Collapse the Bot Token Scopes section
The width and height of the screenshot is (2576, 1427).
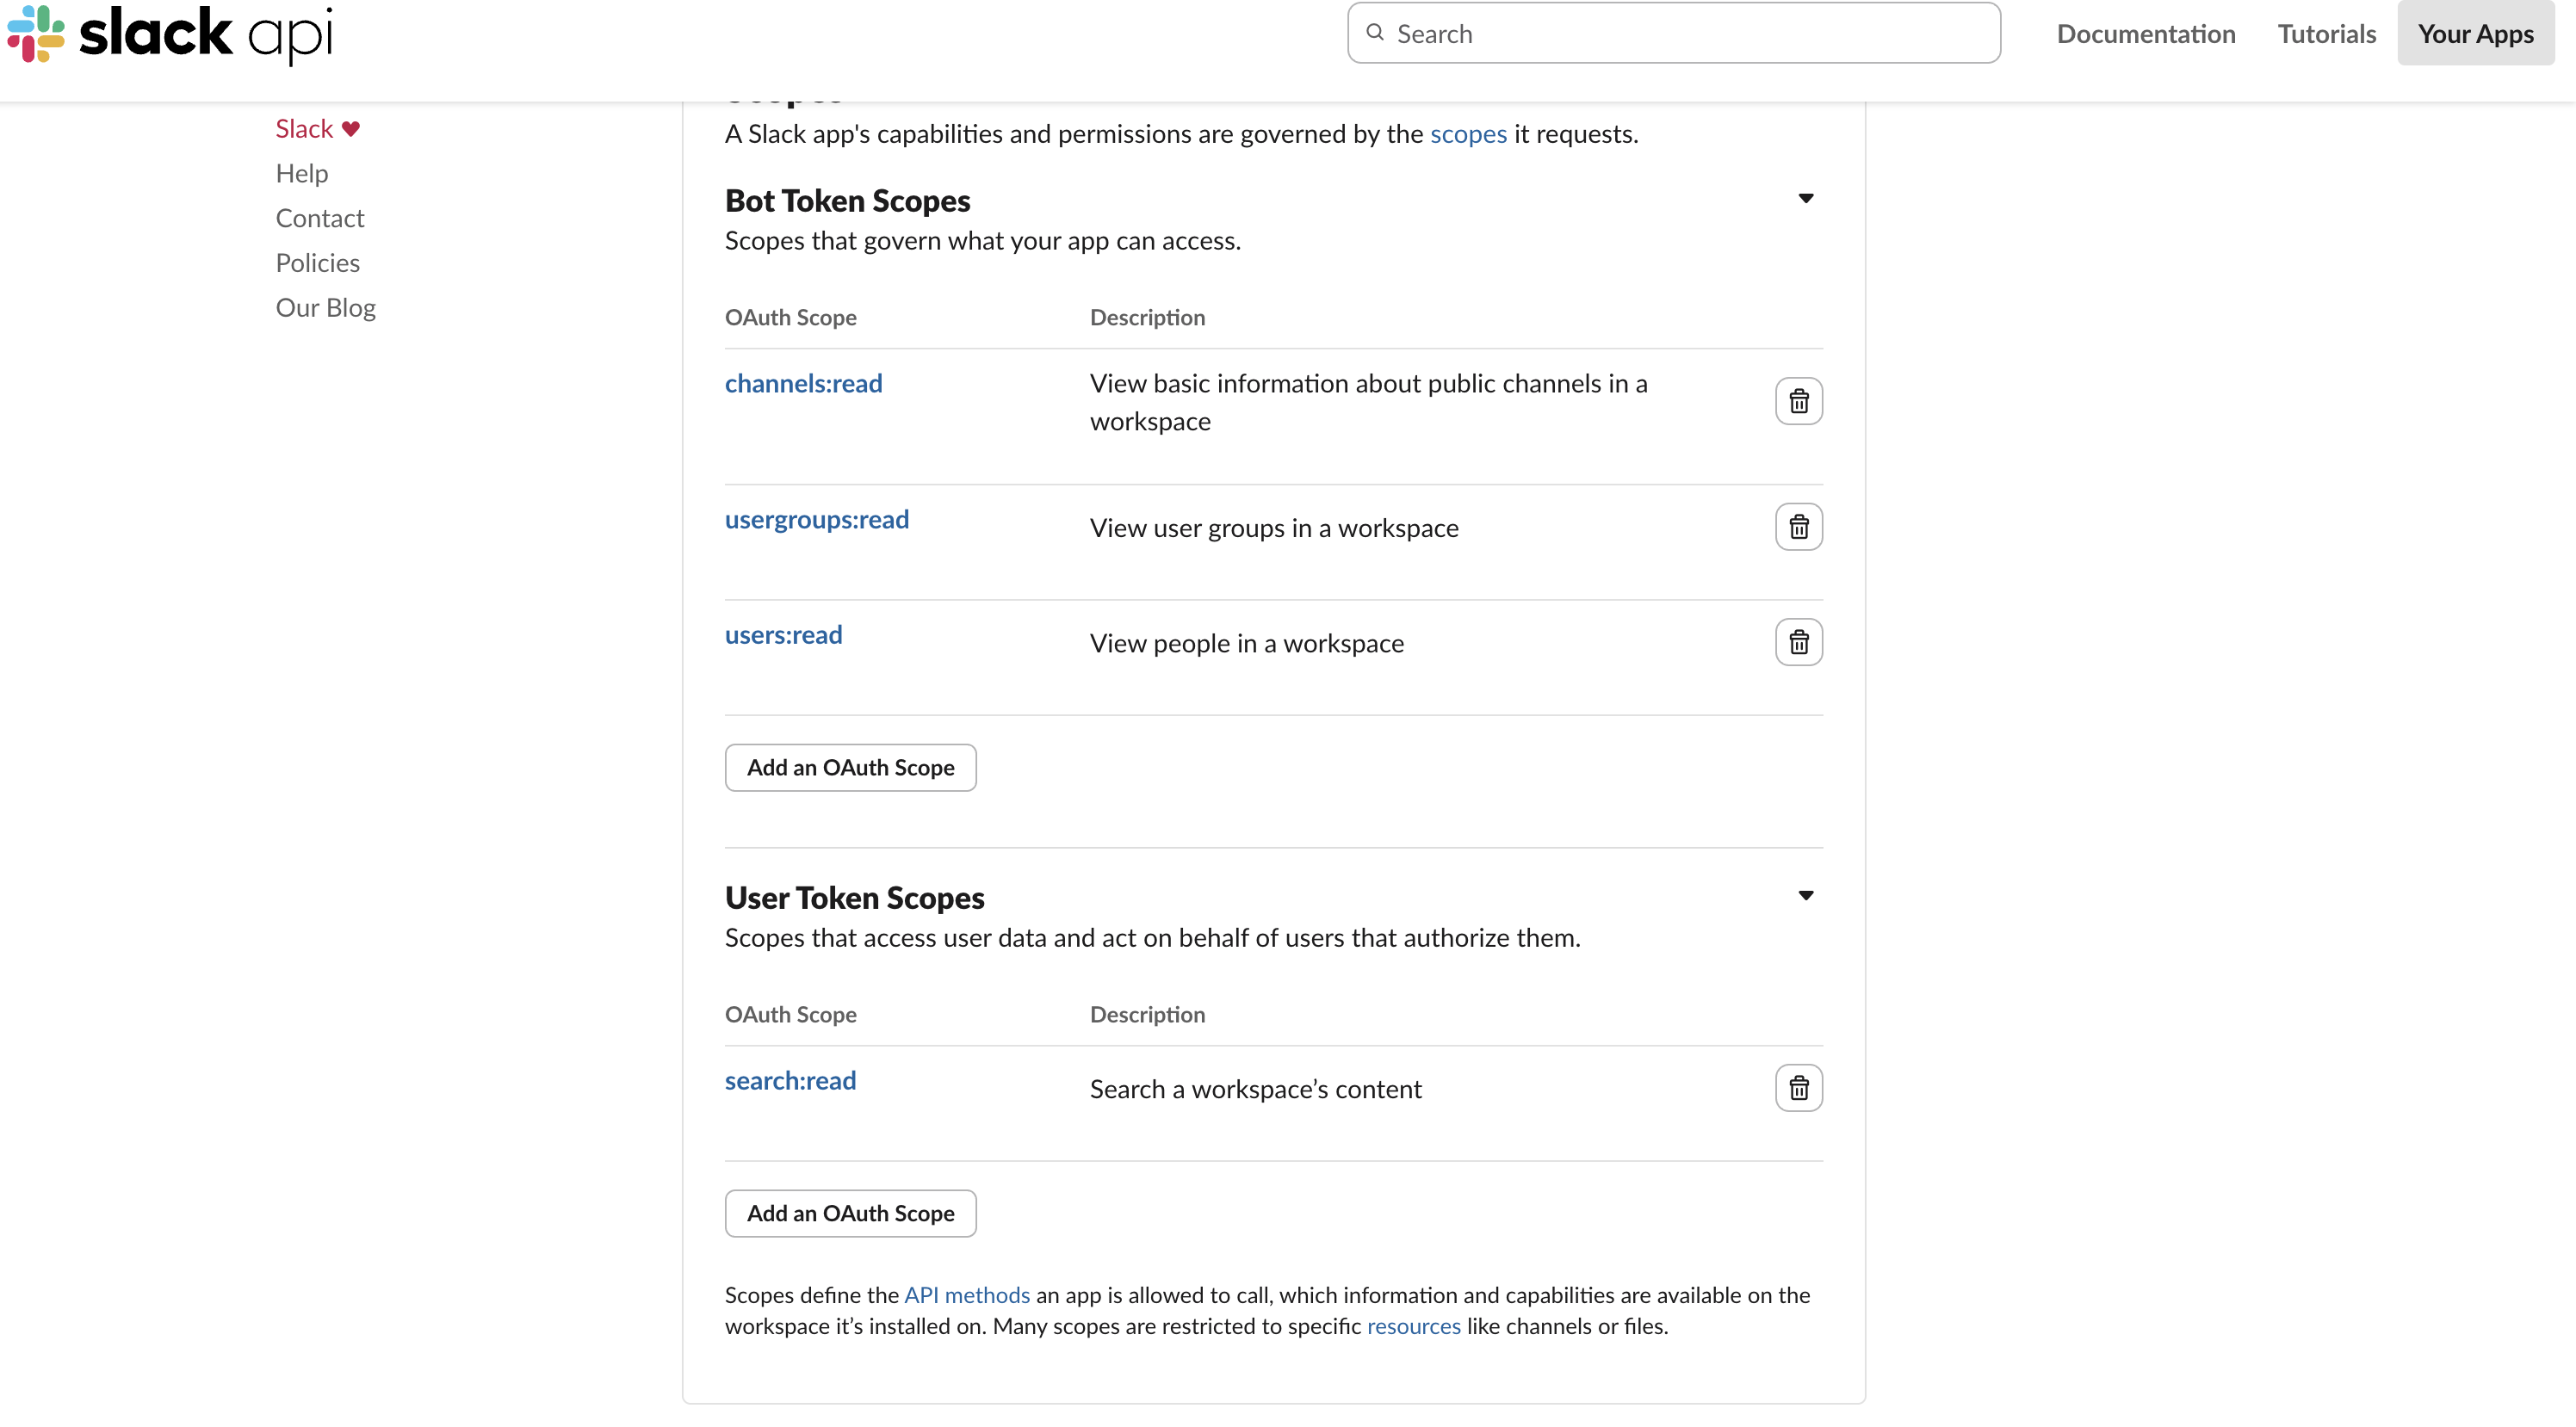point(1805,198)
